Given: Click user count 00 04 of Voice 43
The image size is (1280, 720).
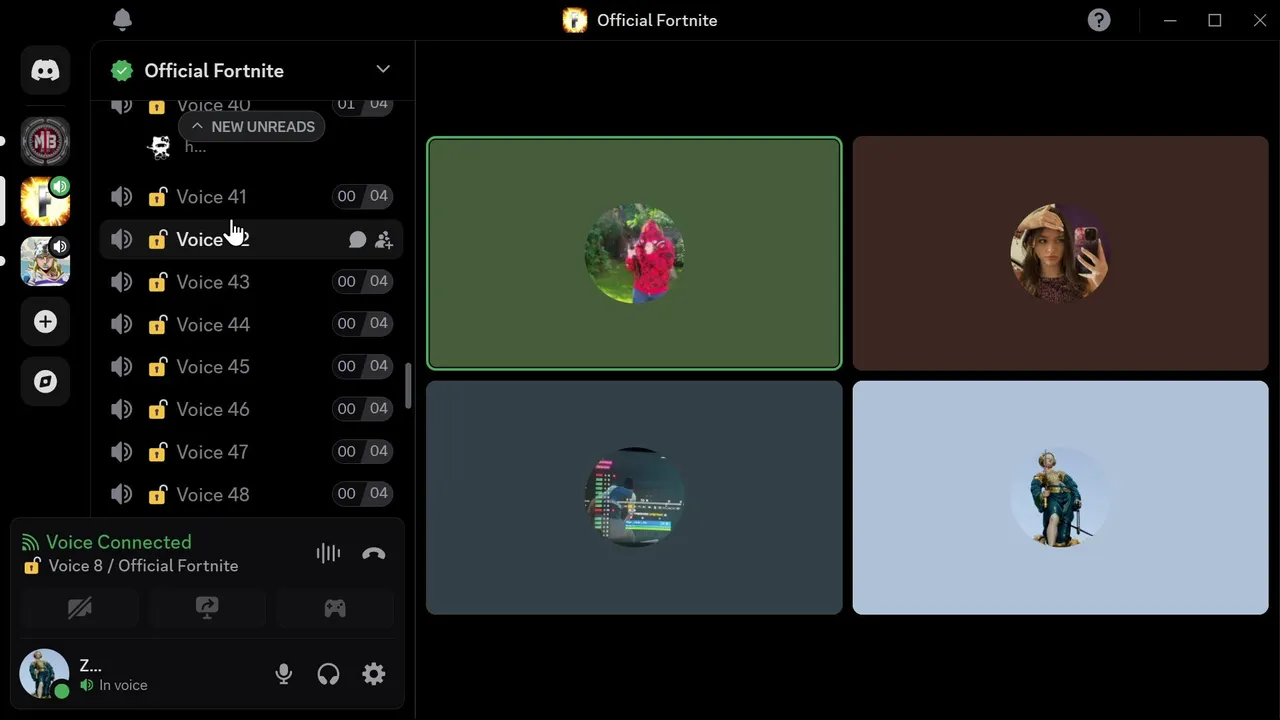Looking at the screenshot, I should (362, 282).
